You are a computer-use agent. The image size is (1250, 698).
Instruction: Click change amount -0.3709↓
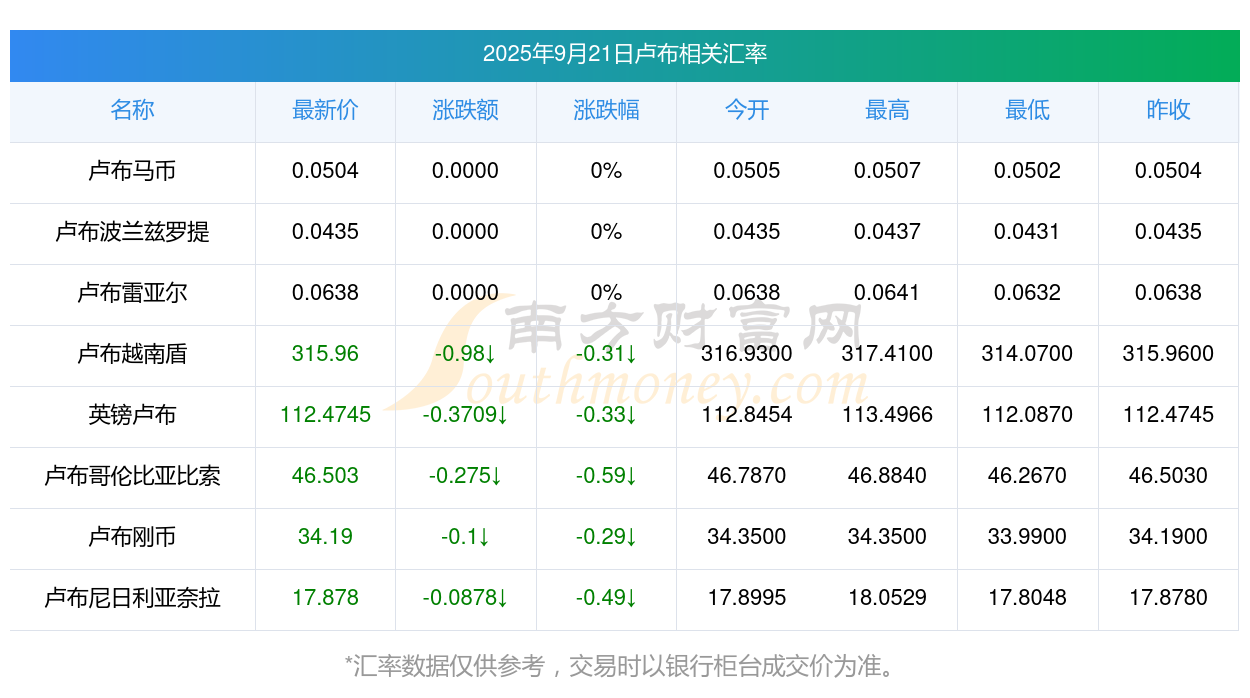pyautogui.click(x=466, y=415)
